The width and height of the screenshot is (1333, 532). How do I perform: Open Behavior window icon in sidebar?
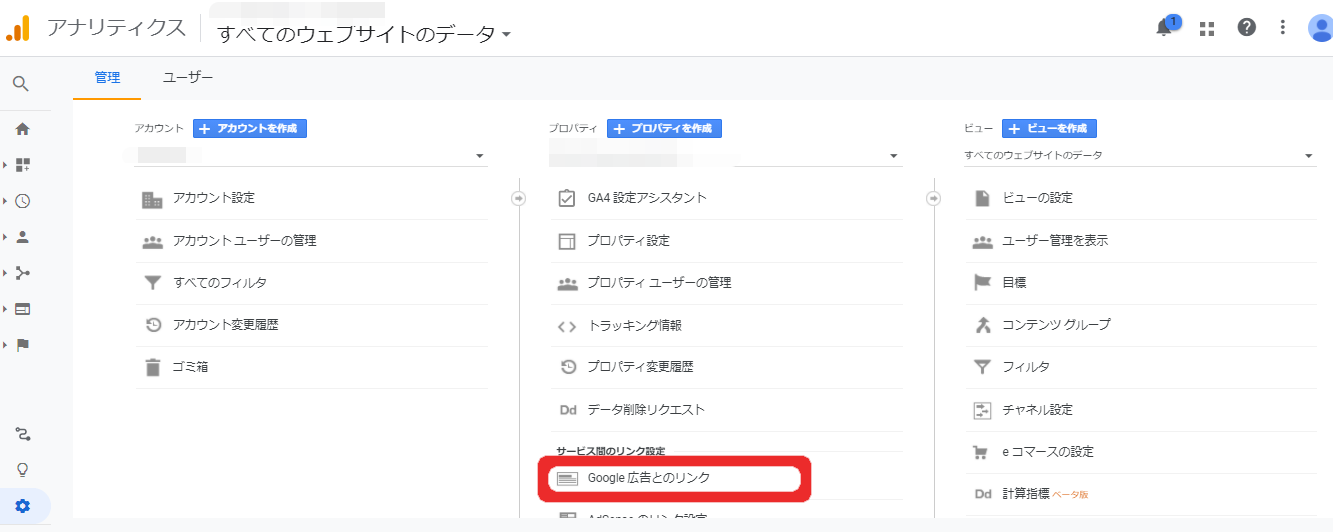(22, 309)
